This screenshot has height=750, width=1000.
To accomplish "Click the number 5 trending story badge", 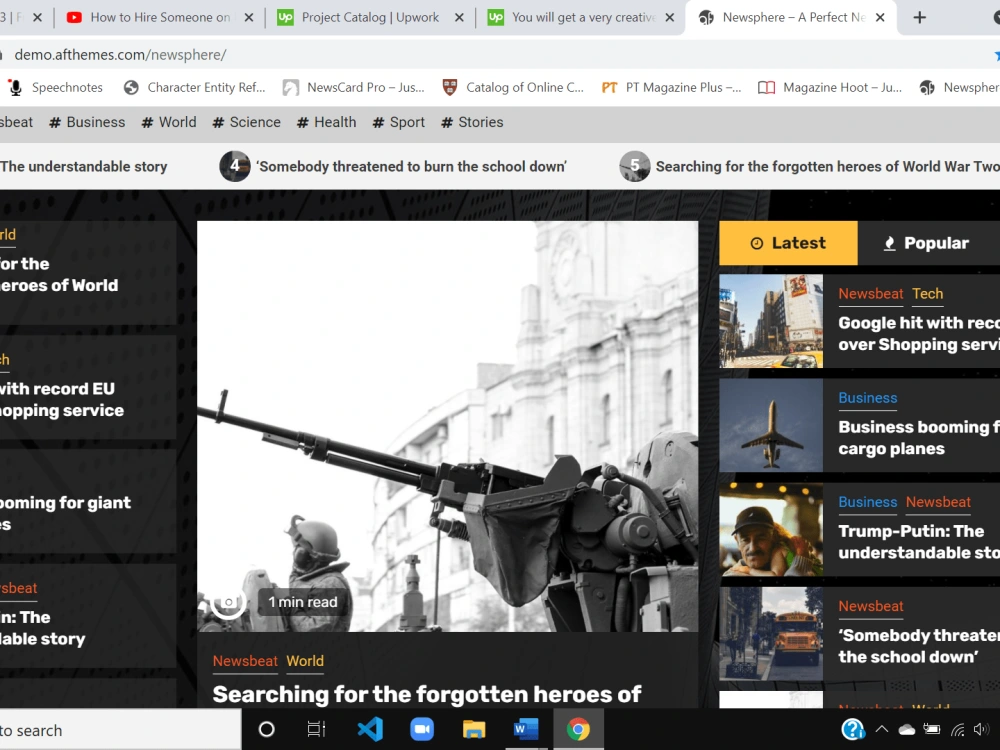I will tap(635, 166).
